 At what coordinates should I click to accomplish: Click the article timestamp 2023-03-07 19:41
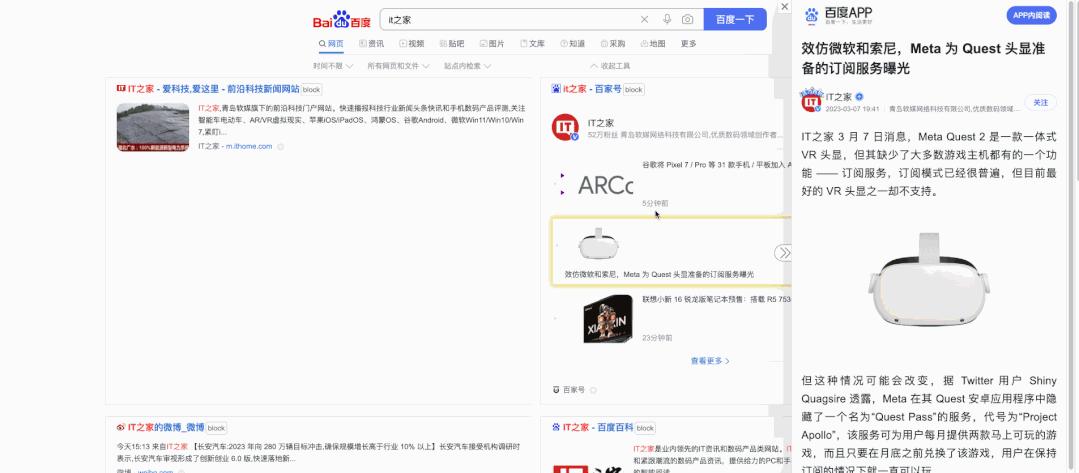[x=853, y=109]
